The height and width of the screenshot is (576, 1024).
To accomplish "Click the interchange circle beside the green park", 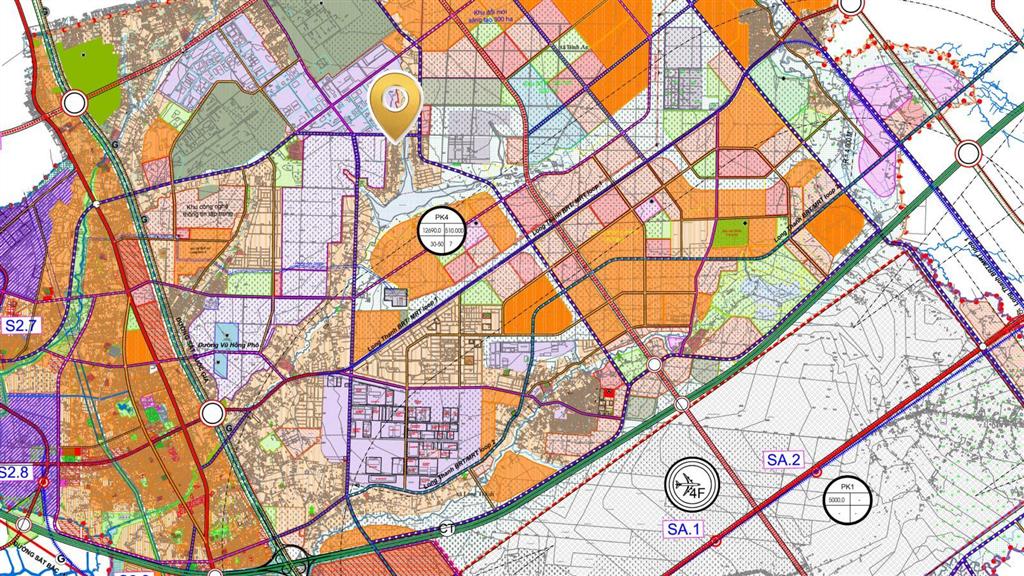I will [x=74, y=103].
